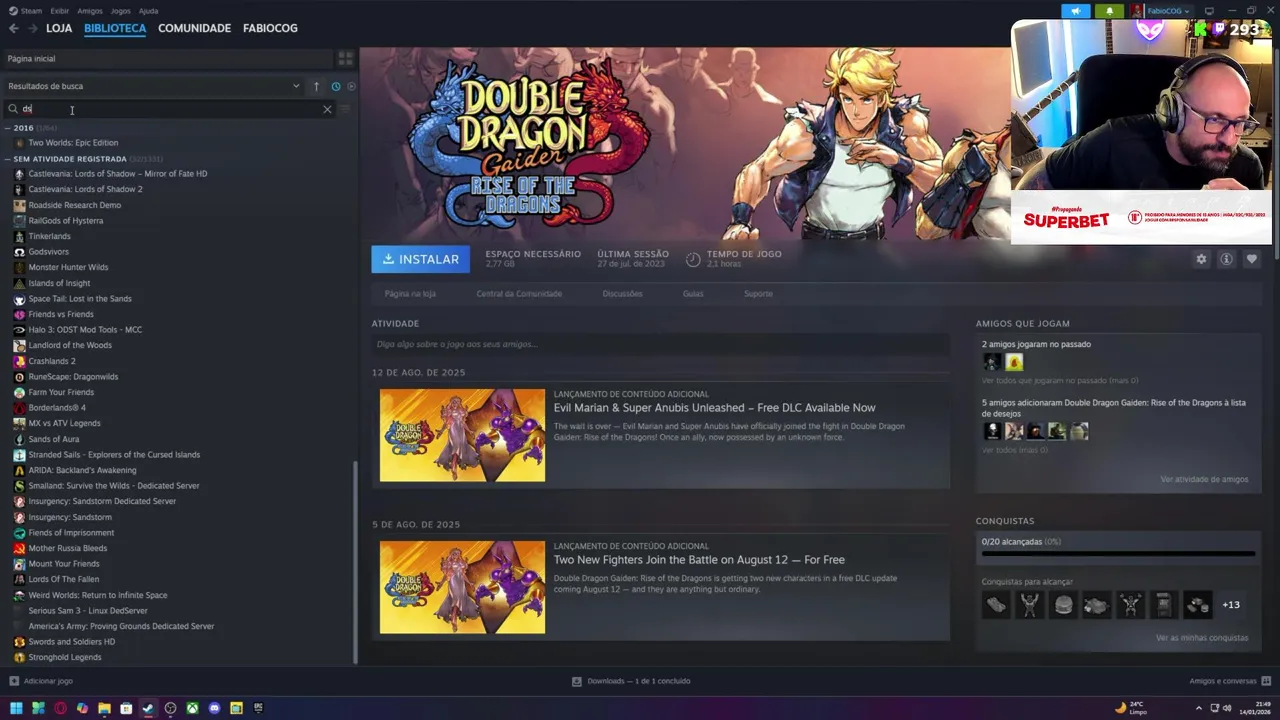The width and height of the screenshot is (1280, 720).
Task: Open the FabioCOG account dropdown
Action: pyautogui.click(x=1167, y=11)
